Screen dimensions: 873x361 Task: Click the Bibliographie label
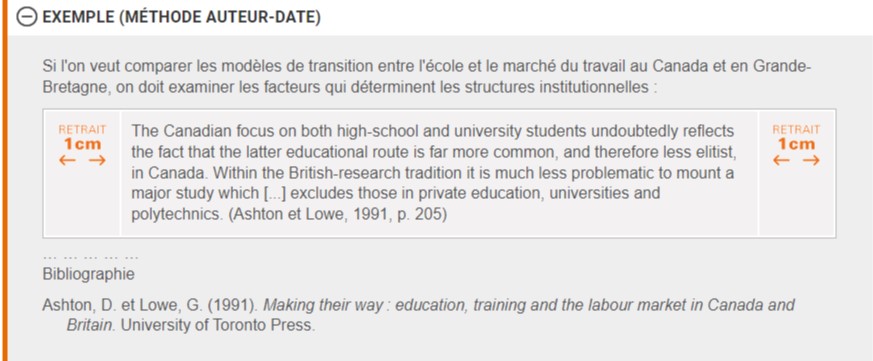tap(89, 275)
